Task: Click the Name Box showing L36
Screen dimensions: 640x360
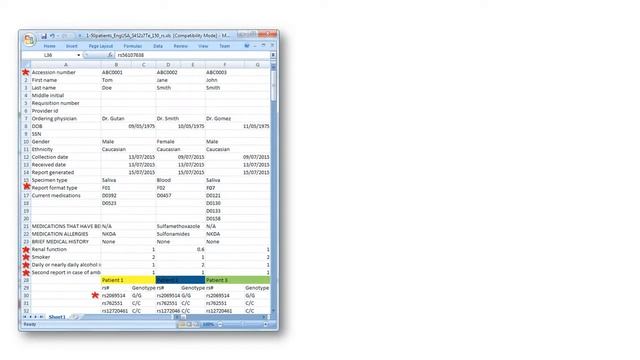Action: click(48, 55)
